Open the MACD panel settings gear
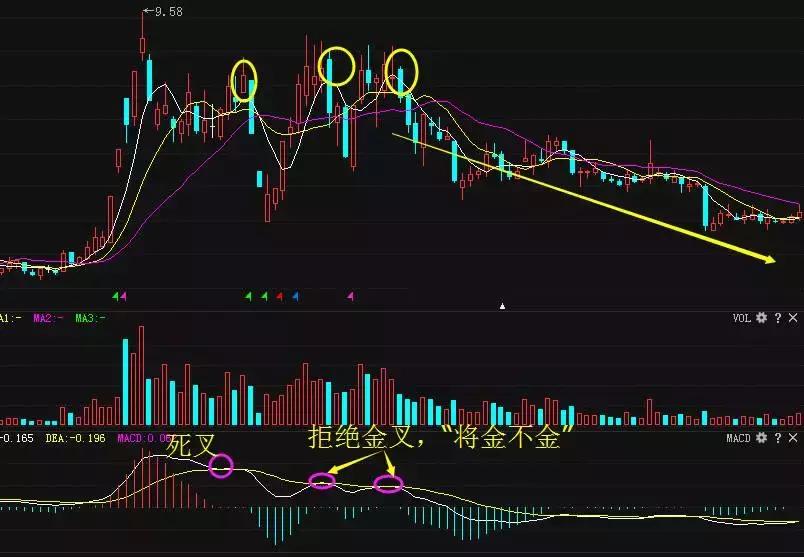The width and height of the screenshot is (804, 557). click(x=761, y=438)
